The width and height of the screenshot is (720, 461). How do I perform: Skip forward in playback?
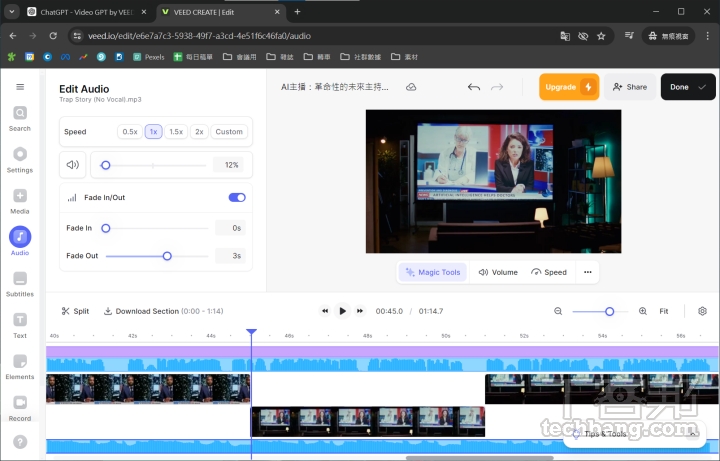click(360, 311)
